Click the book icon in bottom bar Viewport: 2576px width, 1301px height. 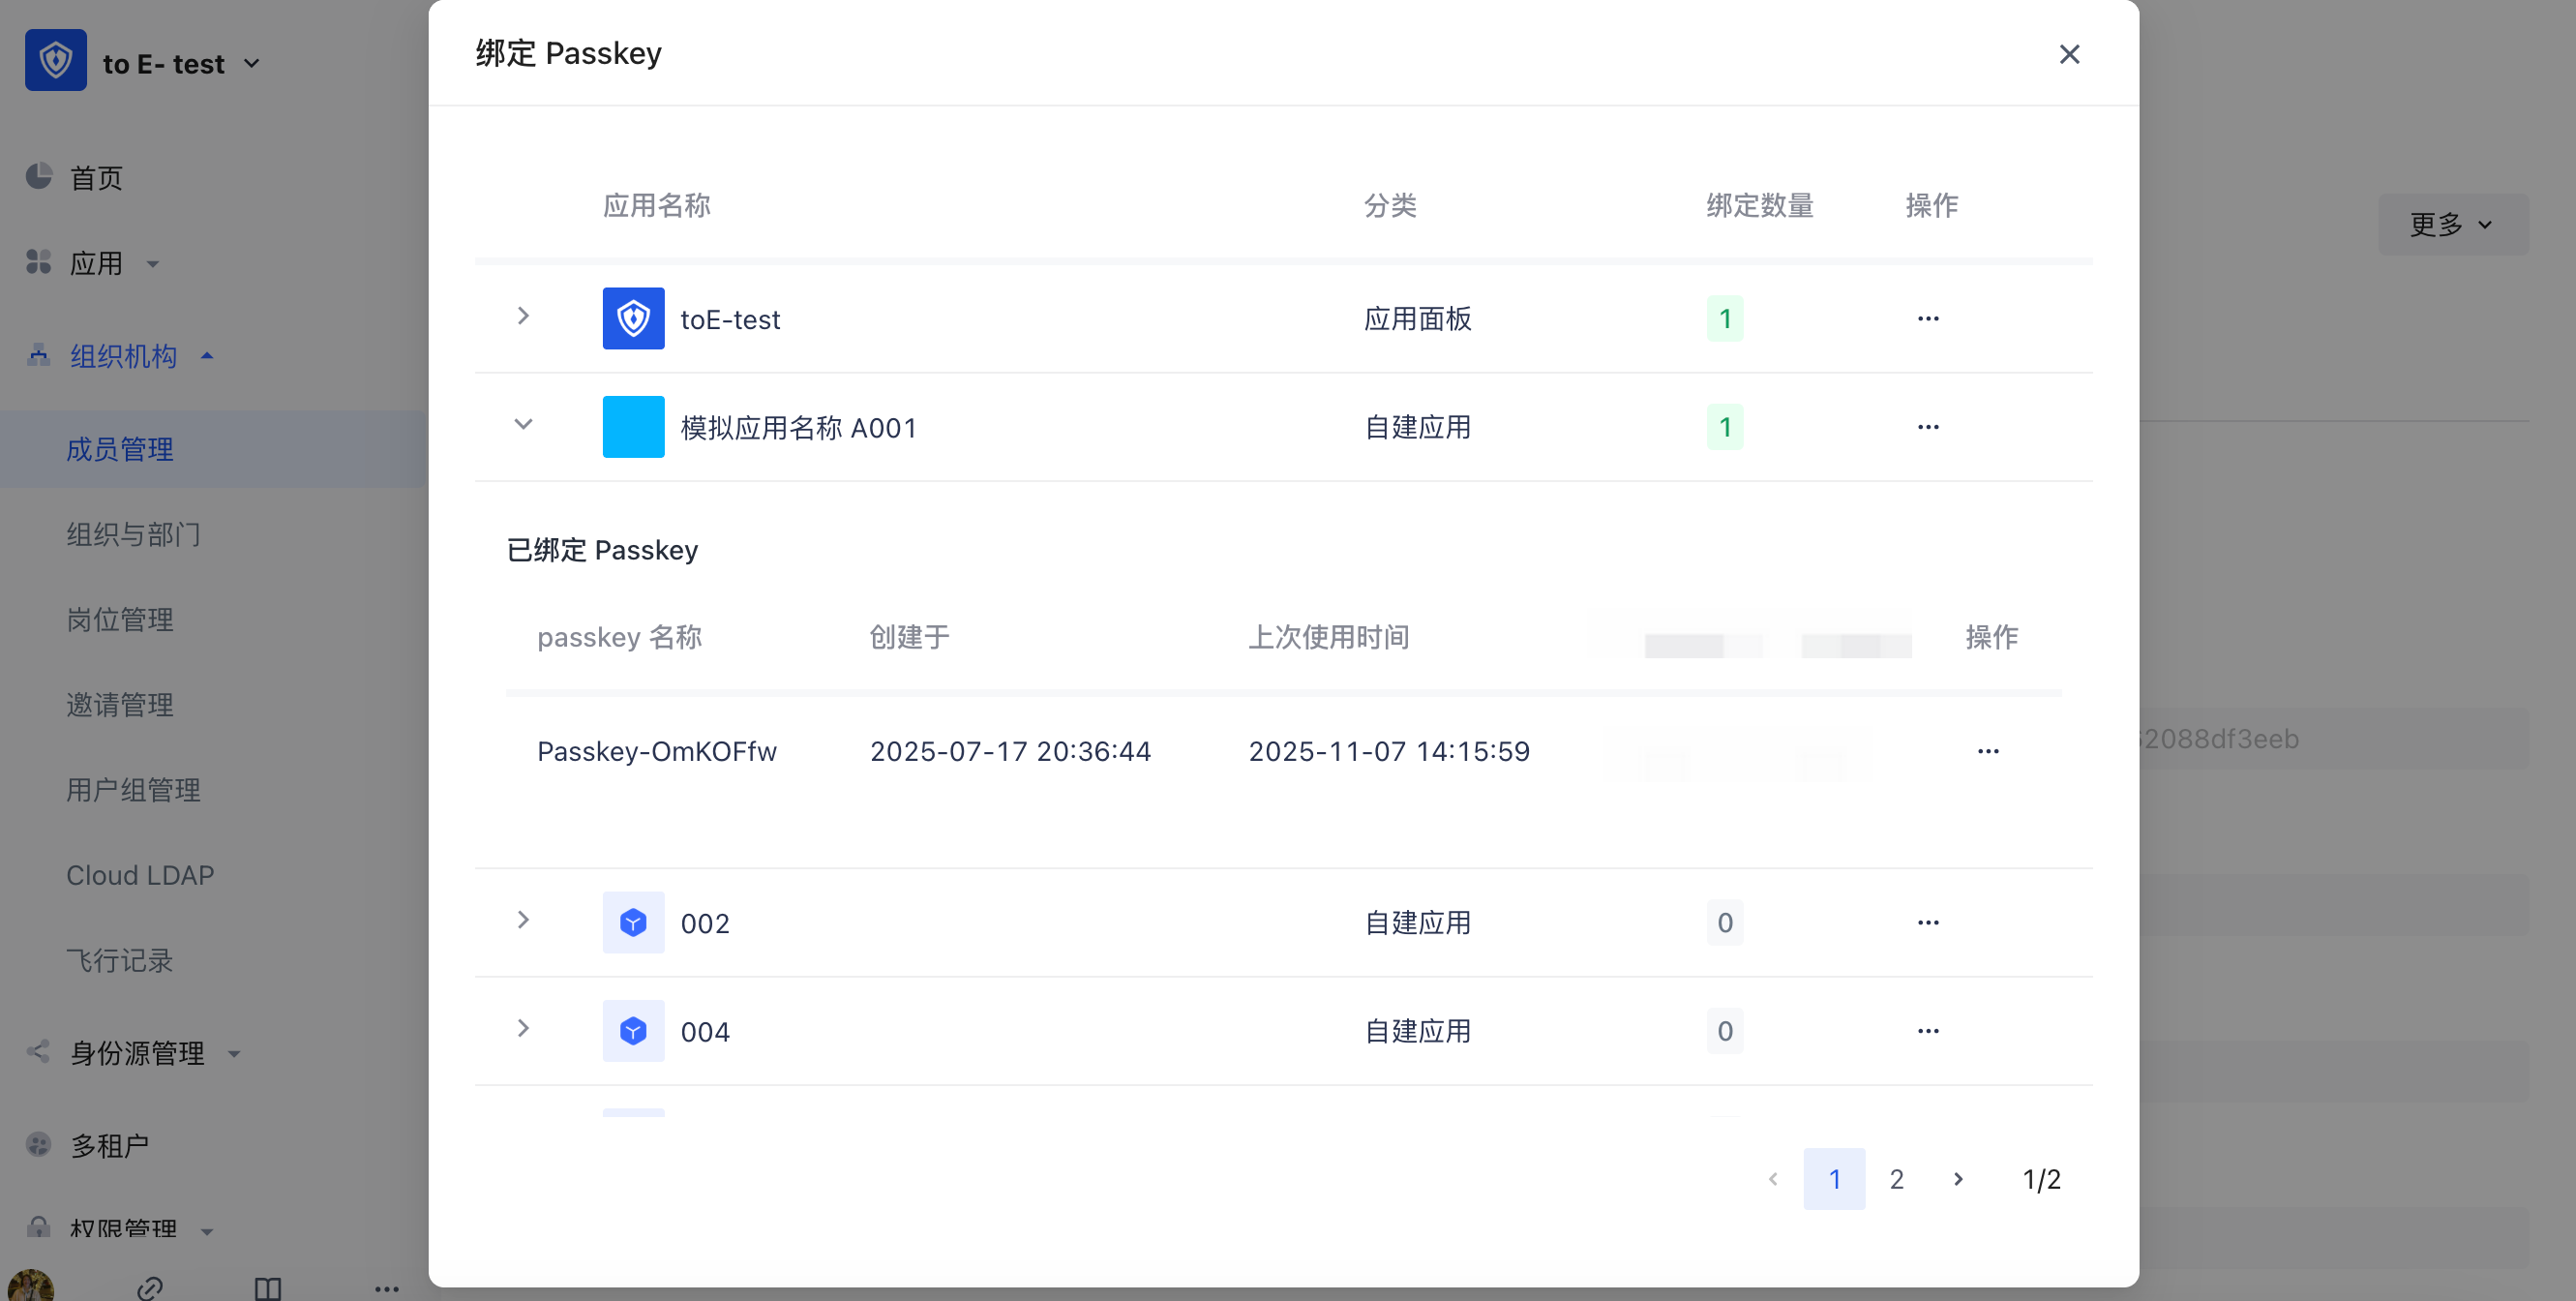tap(267, 1287)
